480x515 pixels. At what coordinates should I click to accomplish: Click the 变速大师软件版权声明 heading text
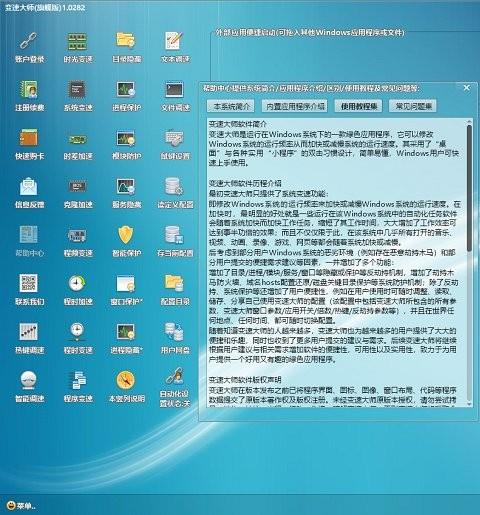[245, 380]
